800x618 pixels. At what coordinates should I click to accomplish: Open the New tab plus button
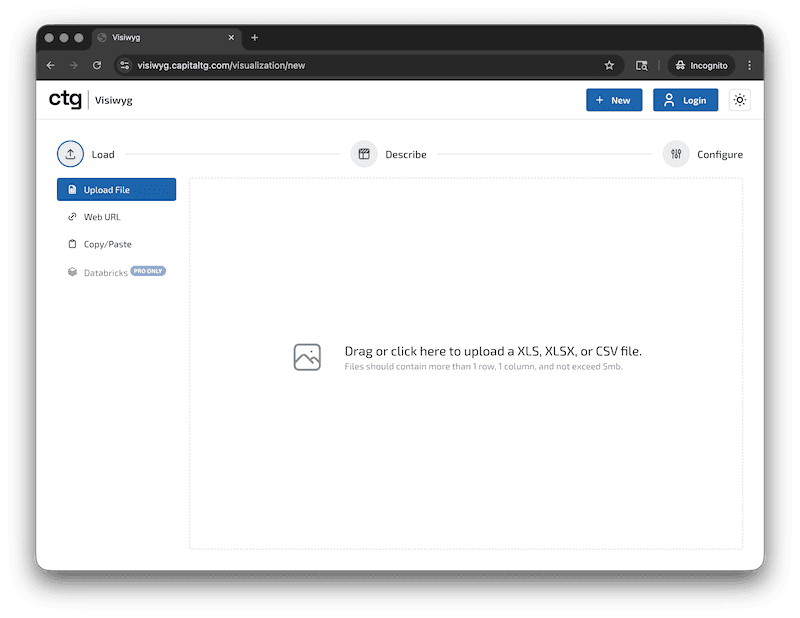[255, 38]
